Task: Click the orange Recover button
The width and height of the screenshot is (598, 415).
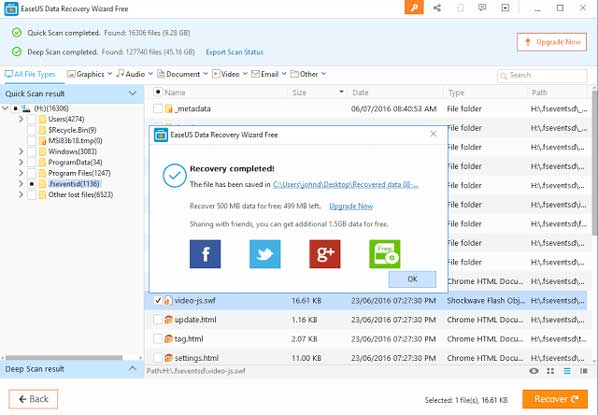Action: pos(555,399)
